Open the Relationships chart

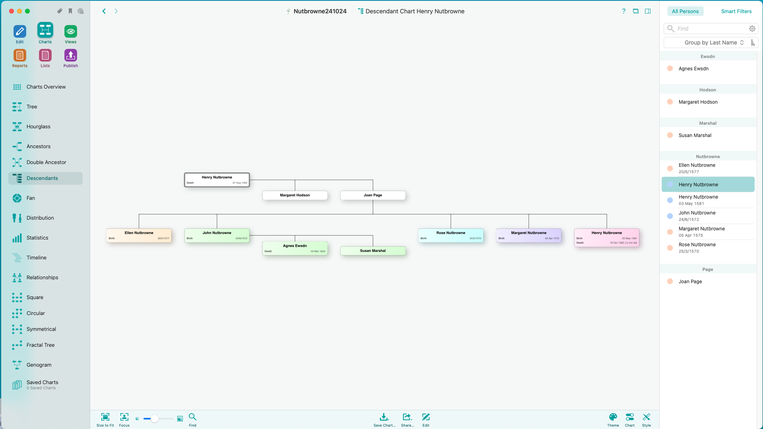click(x=45, y=278)
